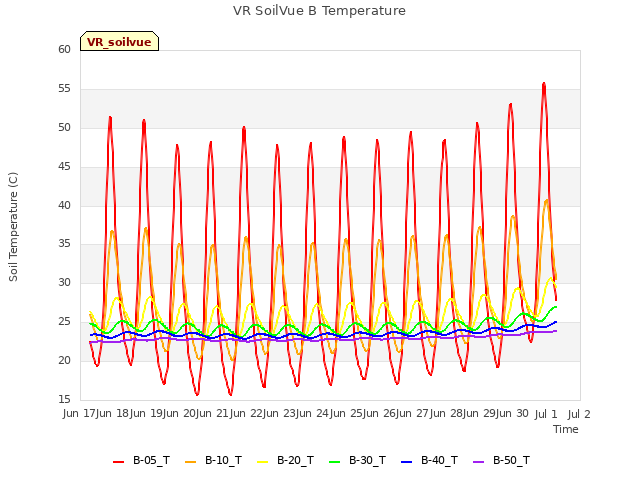Image resolution: width=640 pixels, height=480 pixels.
Task: Click the Jun 26 x-axis tick label
Action: click(380, 414)
